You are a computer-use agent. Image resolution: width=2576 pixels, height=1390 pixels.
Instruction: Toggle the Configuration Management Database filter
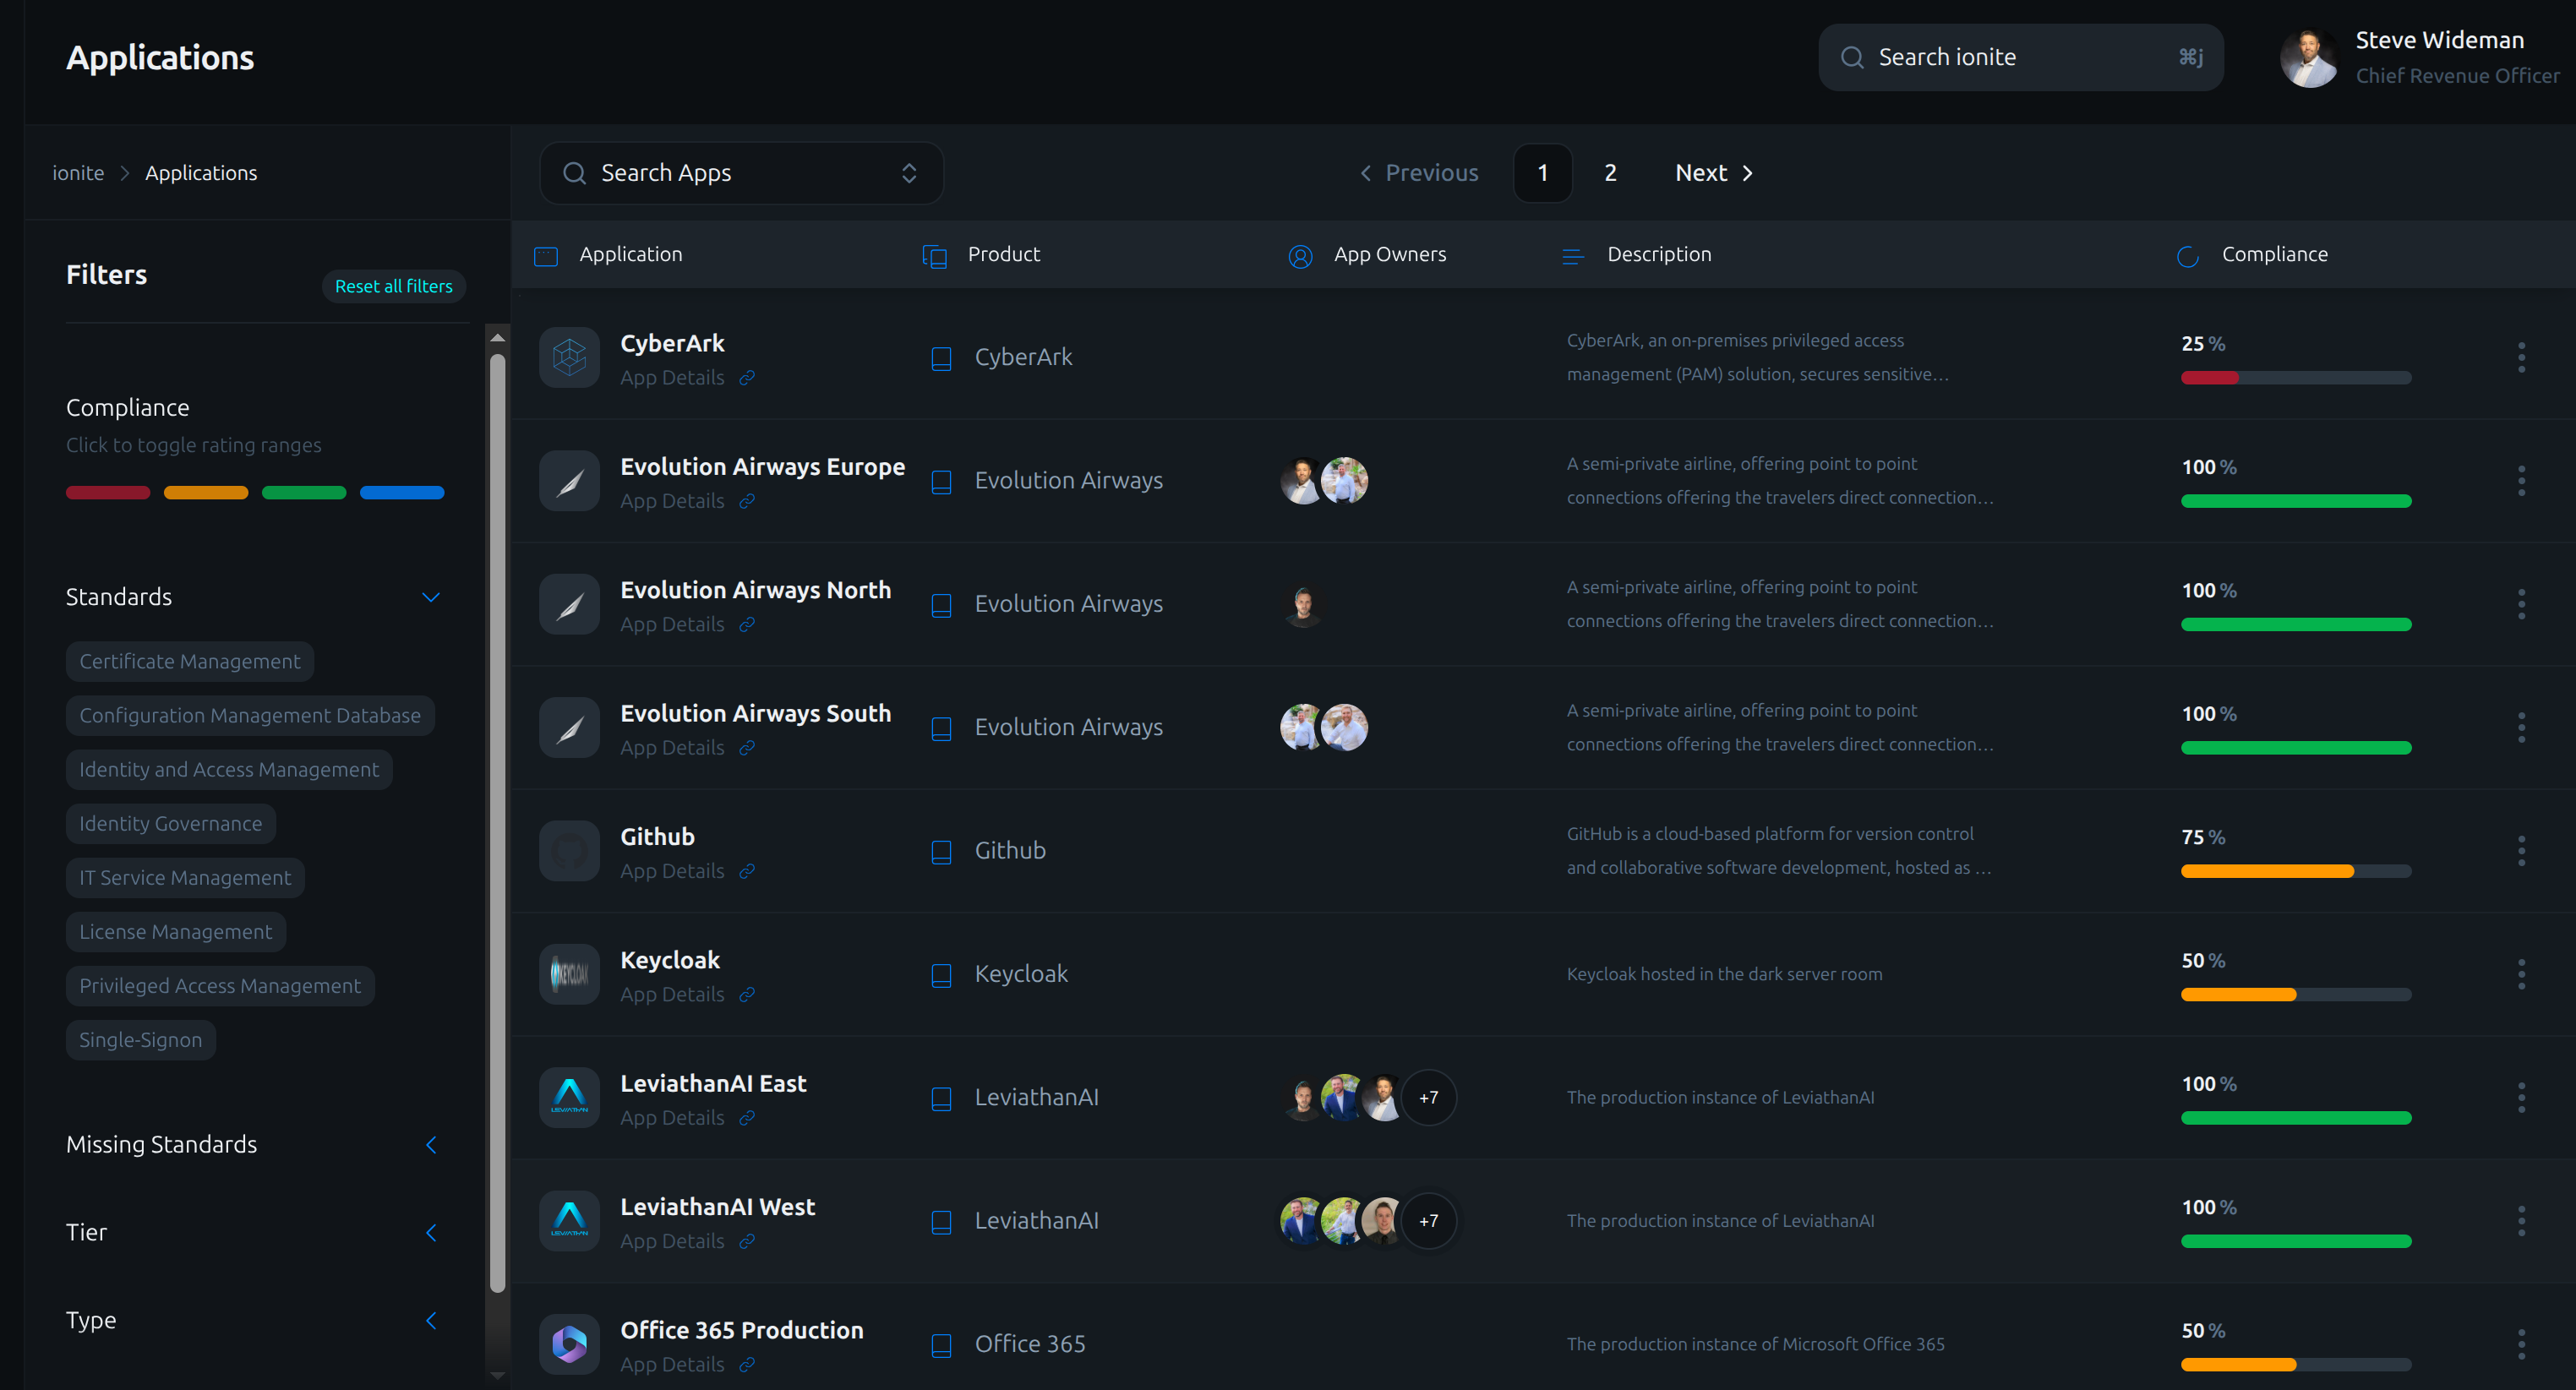pos(250,715)
